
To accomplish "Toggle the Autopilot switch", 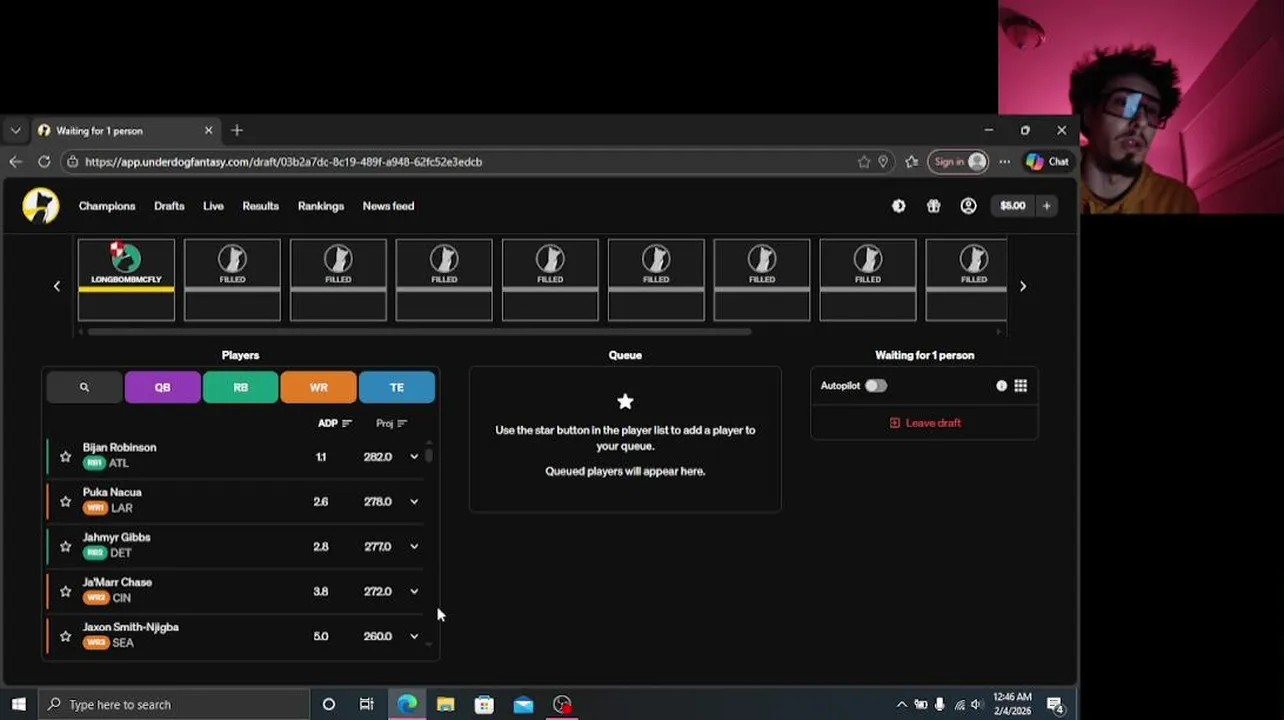I will click(875, 386).
